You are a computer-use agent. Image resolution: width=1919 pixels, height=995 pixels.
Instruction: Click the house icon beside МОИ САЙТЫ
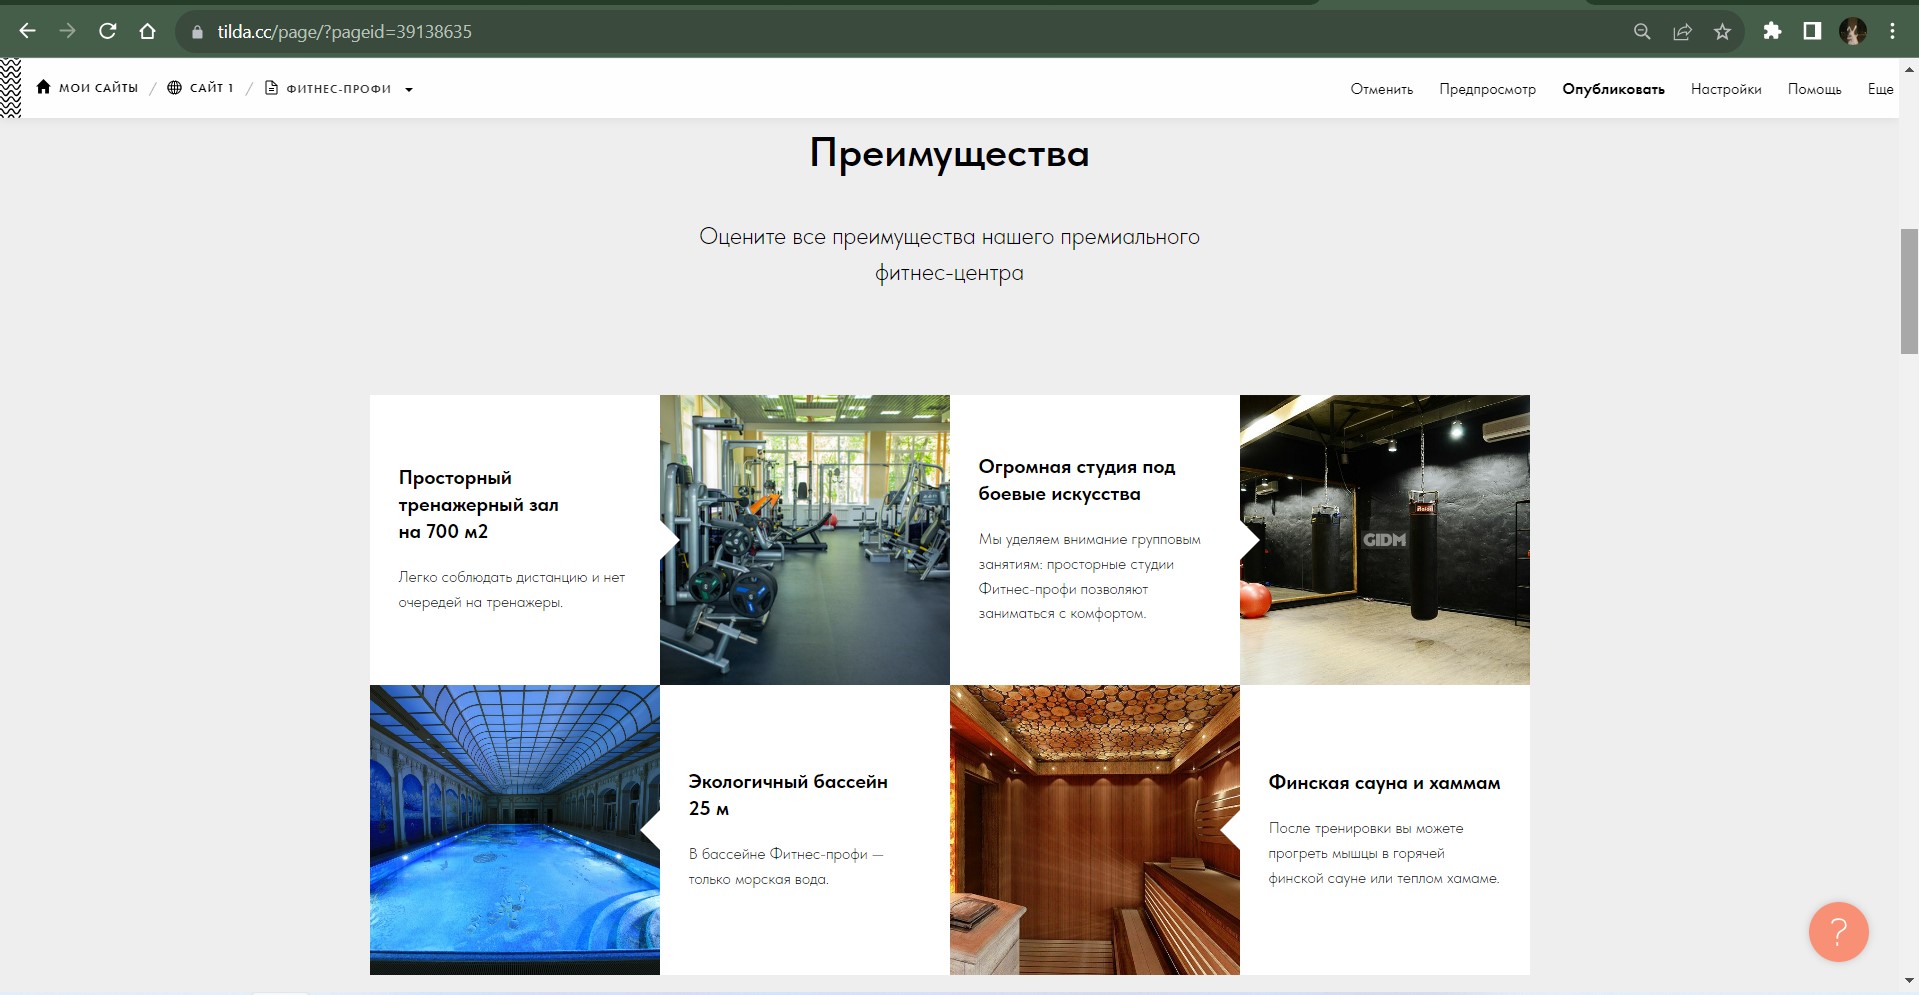[x=43, y=87]
